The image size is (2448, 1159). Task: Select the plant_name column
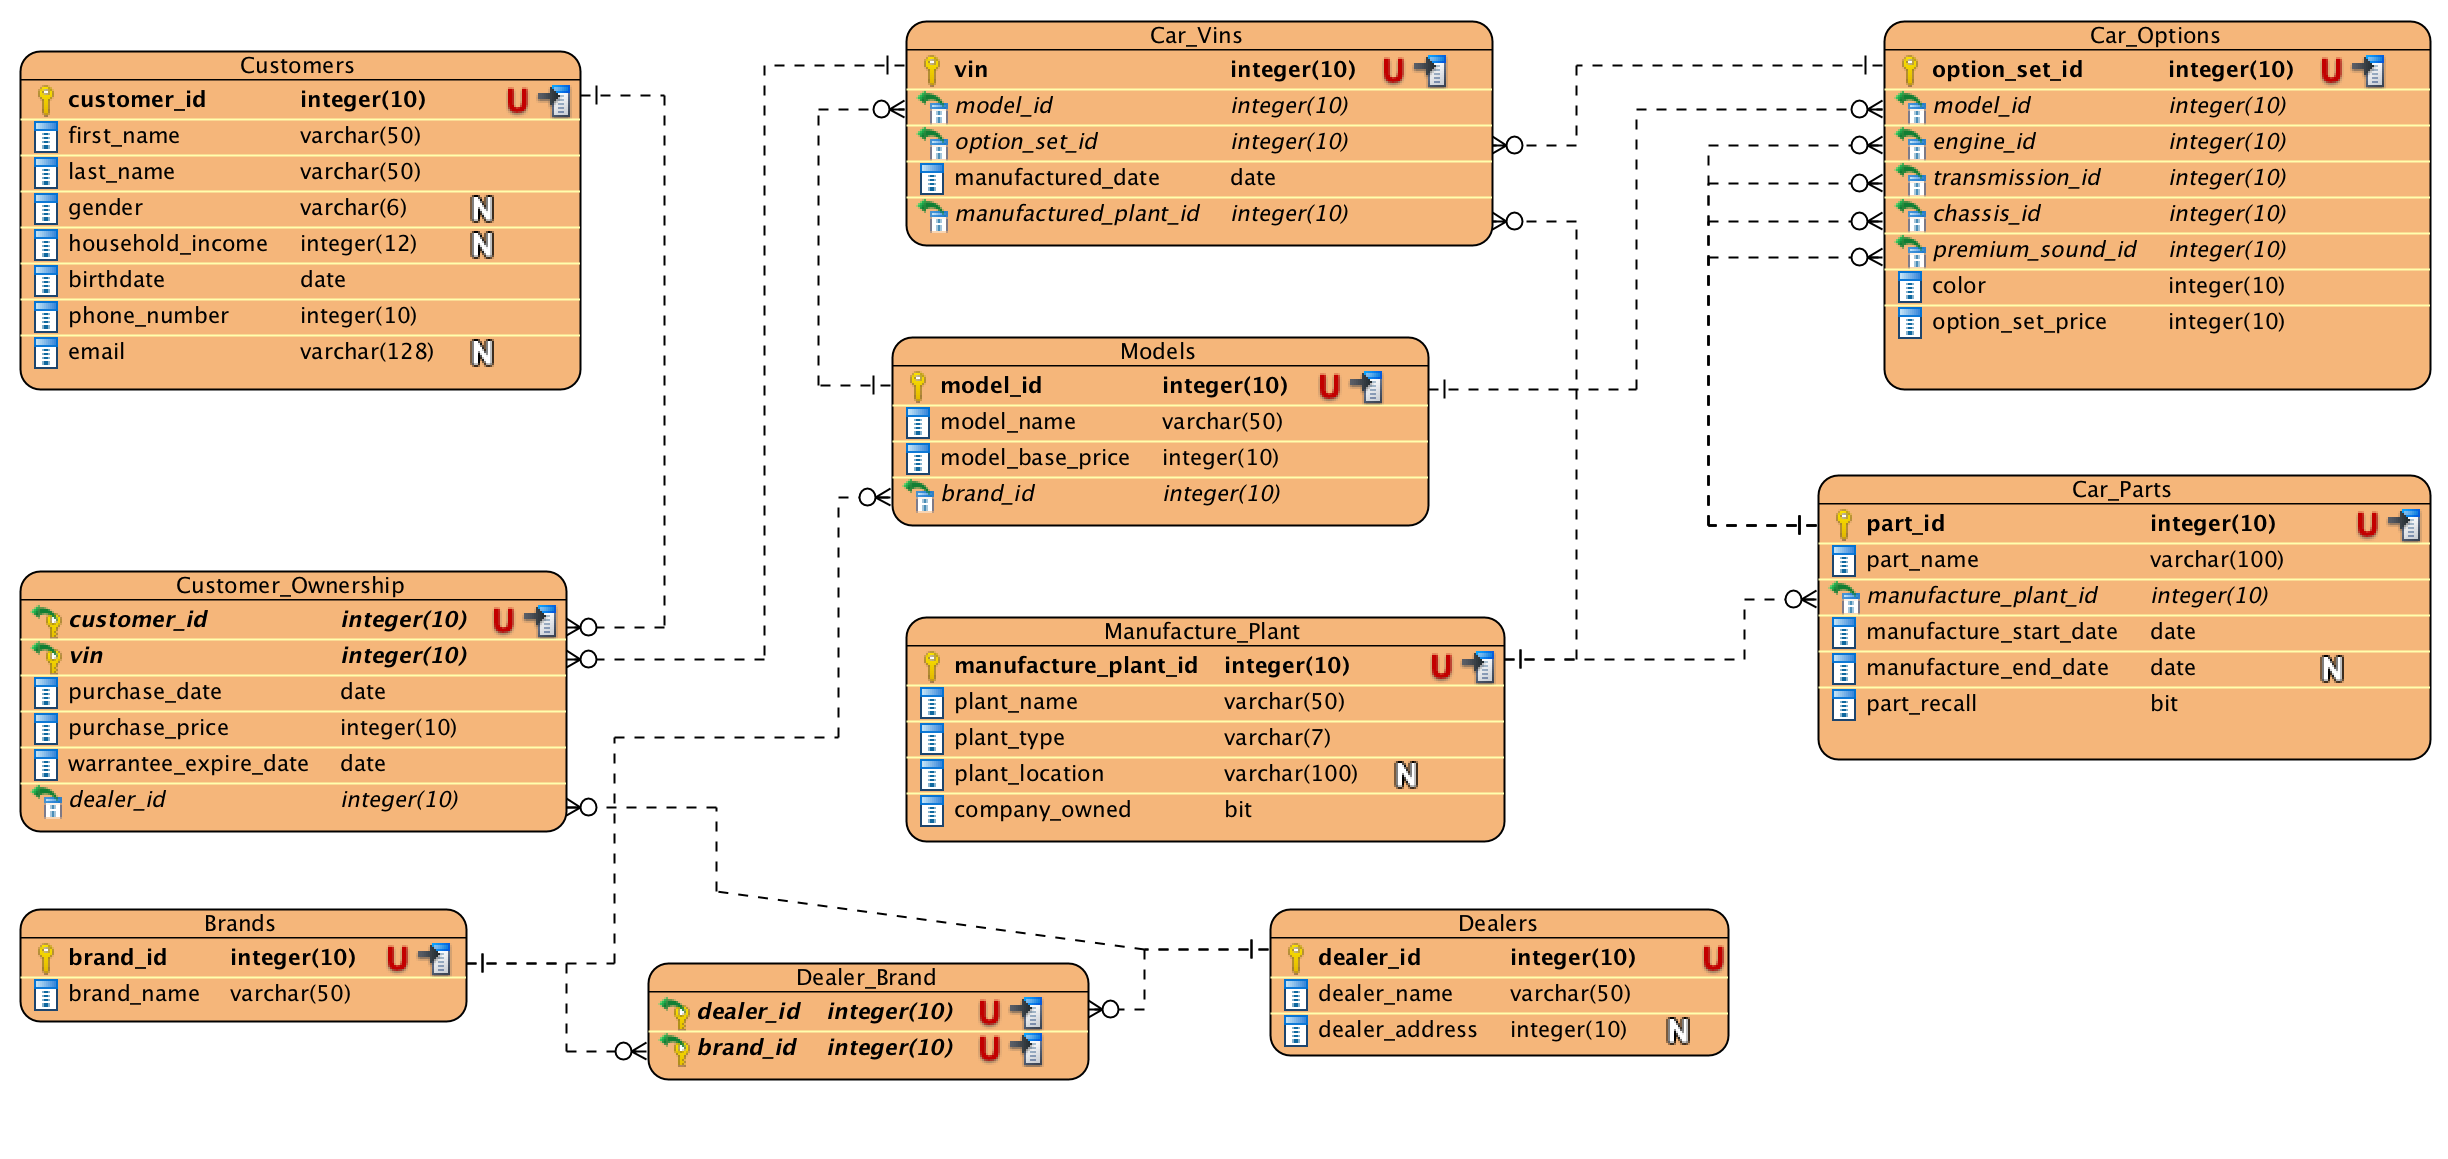pyautogui.click(x=1205, y=702)
